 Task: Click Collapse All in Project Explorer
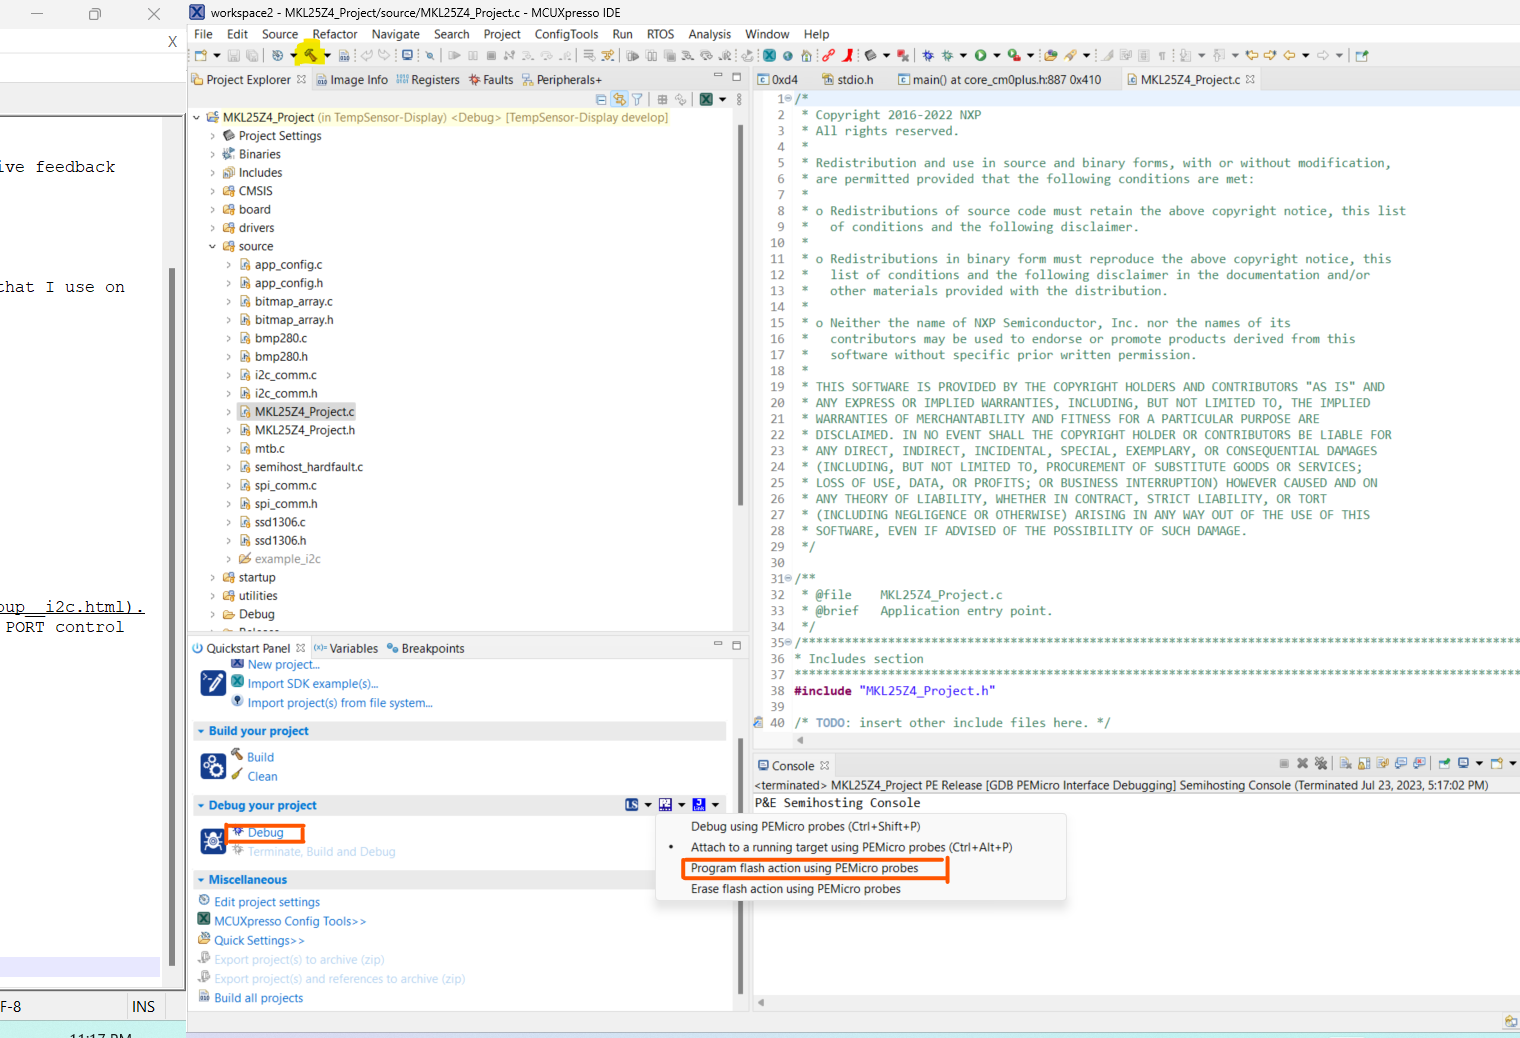coord(601,99)
